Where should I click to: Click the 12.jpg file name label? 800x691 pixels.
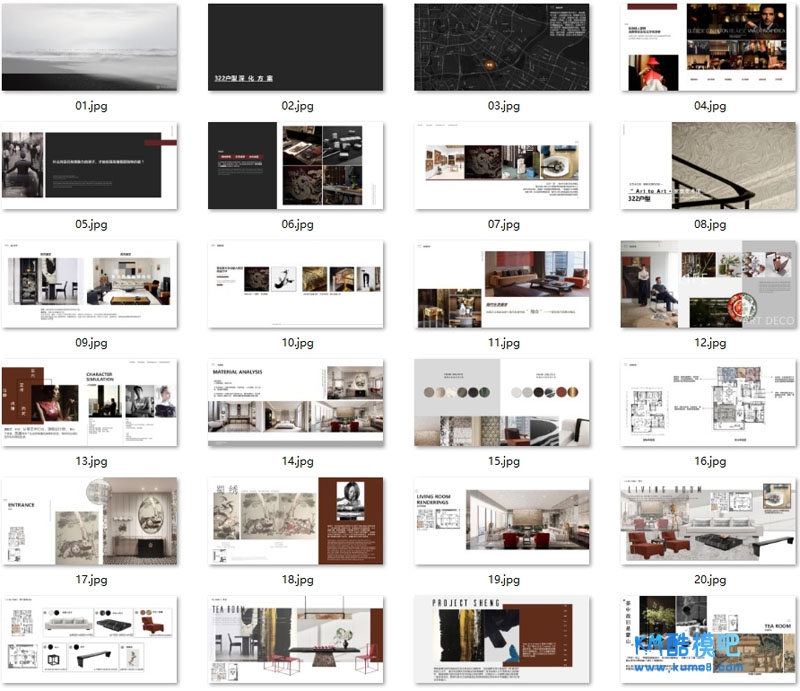click(709, 343)
